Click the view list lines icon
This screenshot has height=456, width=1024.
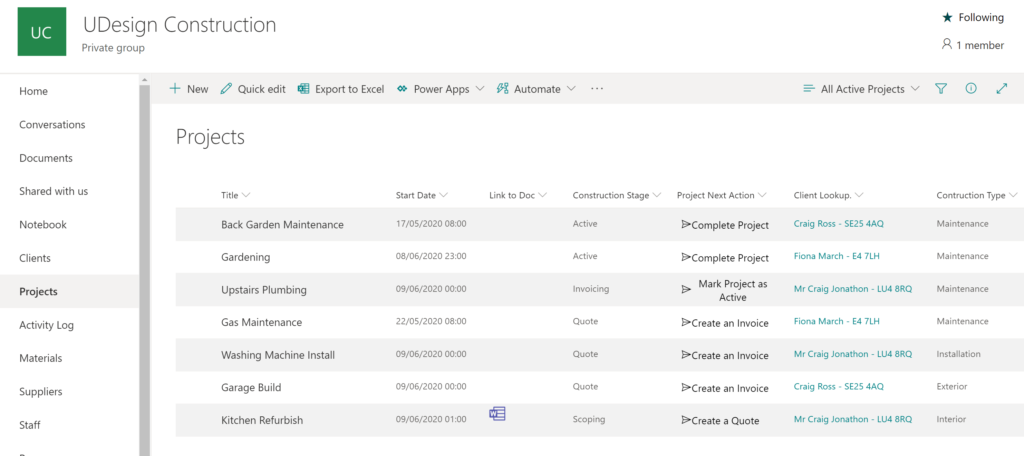point(808,89)
